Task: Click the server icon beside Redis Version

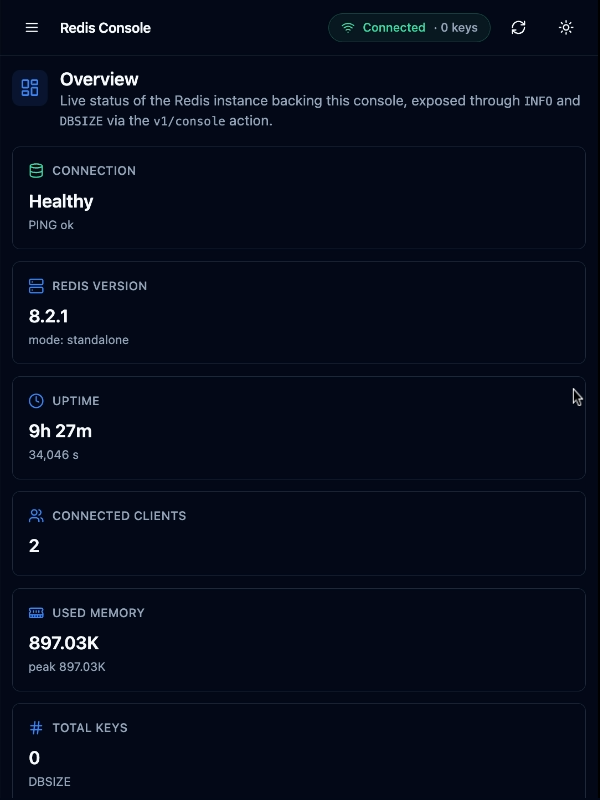Action: pos(36,286)
